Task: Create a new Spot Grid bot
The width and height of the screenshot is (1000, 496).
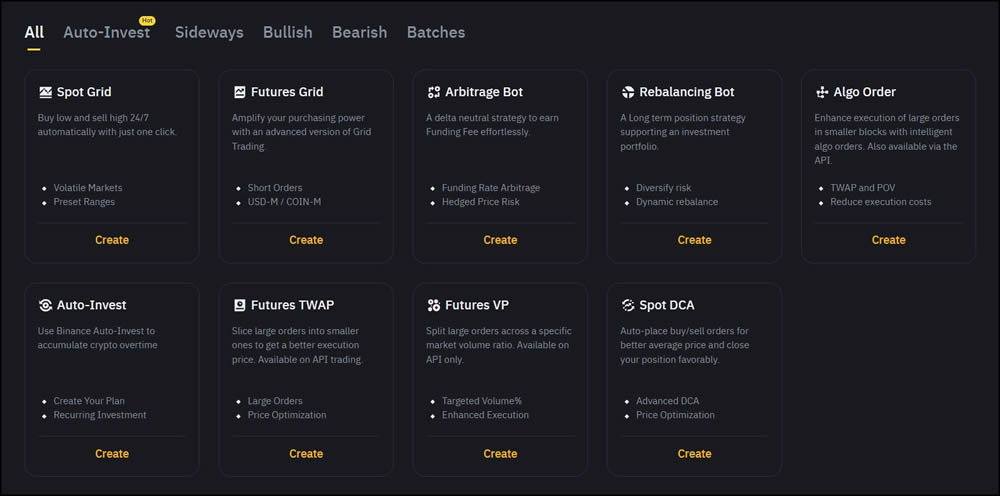Action: tap(112, 240)
